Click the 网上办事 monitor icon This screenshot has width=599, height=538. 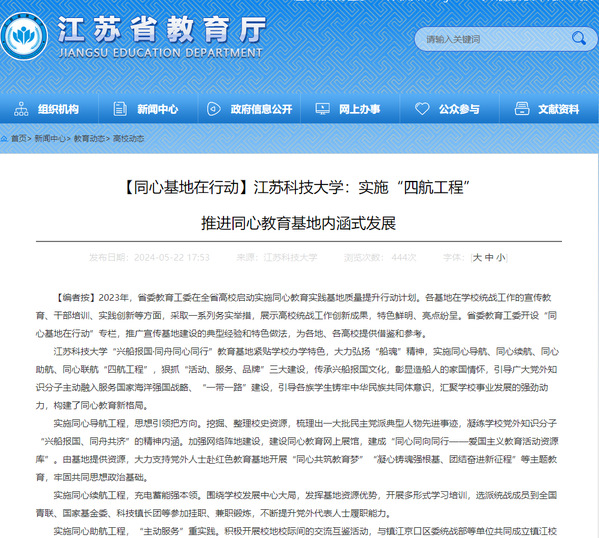(322, 109)
